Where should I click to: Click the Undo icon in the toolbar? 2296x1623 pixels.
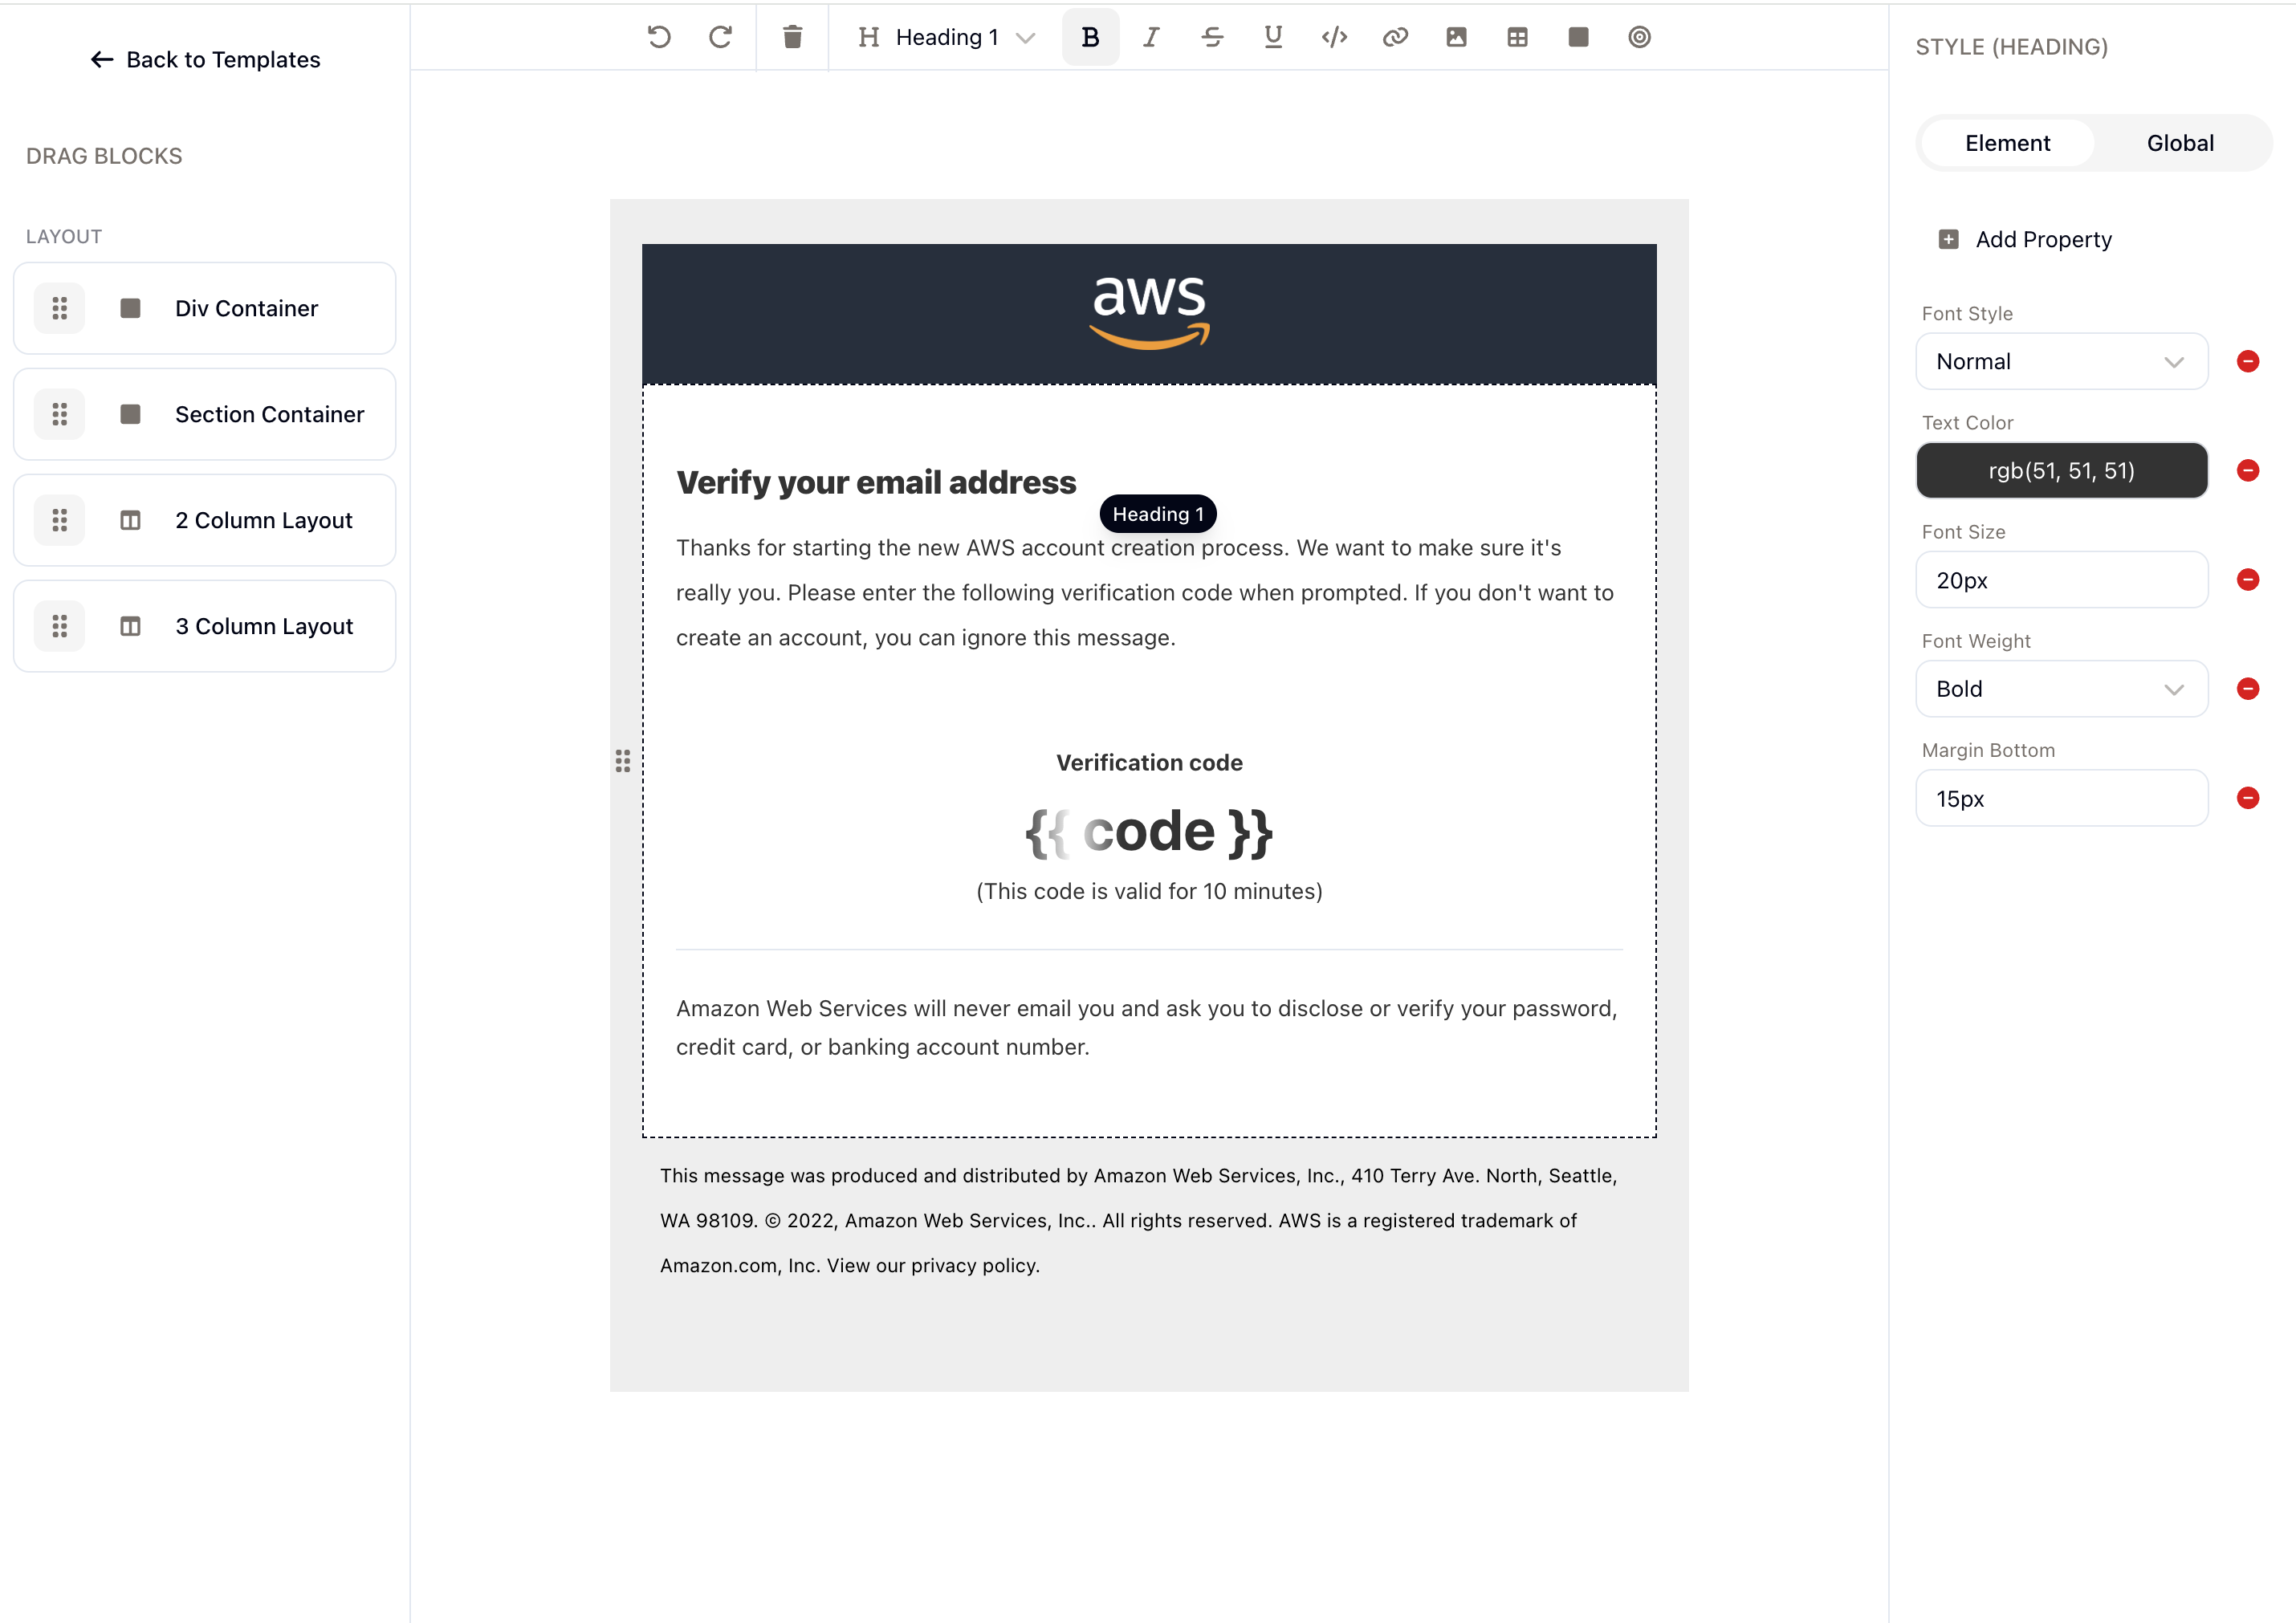[x=658, y=37]
